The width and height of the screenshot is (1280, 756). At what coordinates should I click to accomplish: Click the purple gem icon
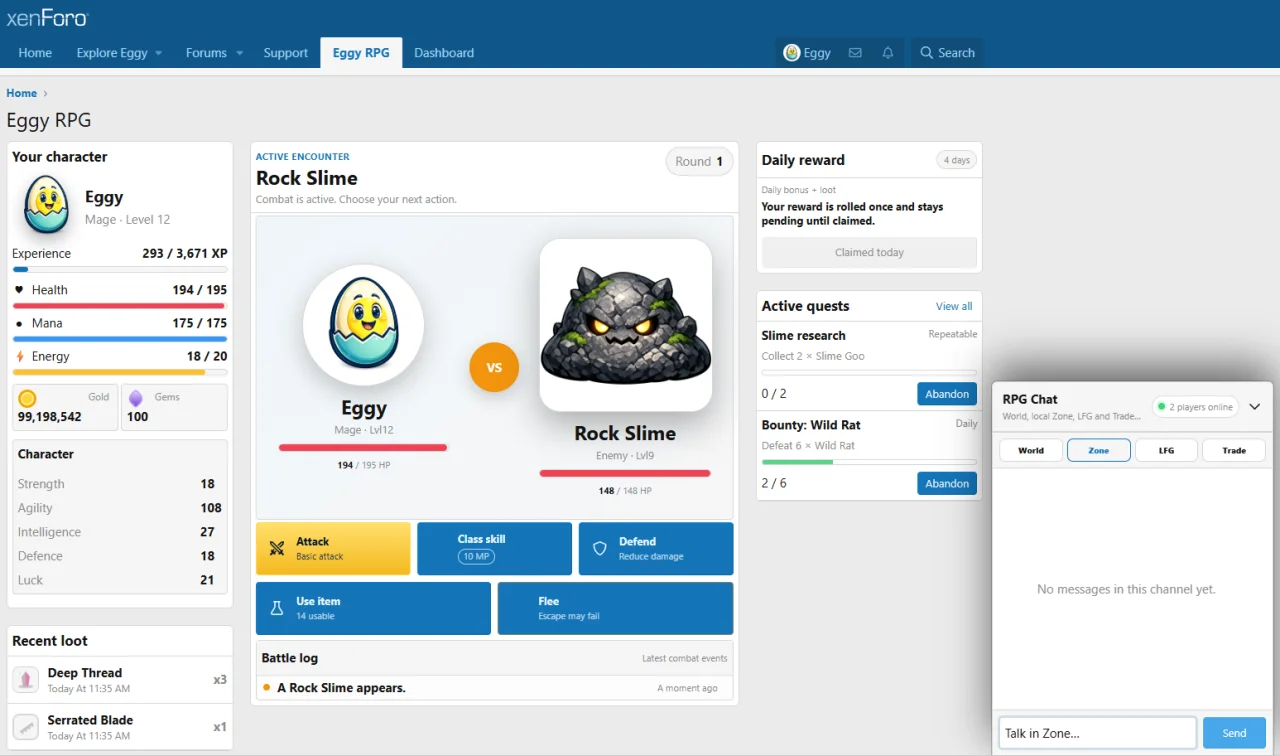[136, 398]
